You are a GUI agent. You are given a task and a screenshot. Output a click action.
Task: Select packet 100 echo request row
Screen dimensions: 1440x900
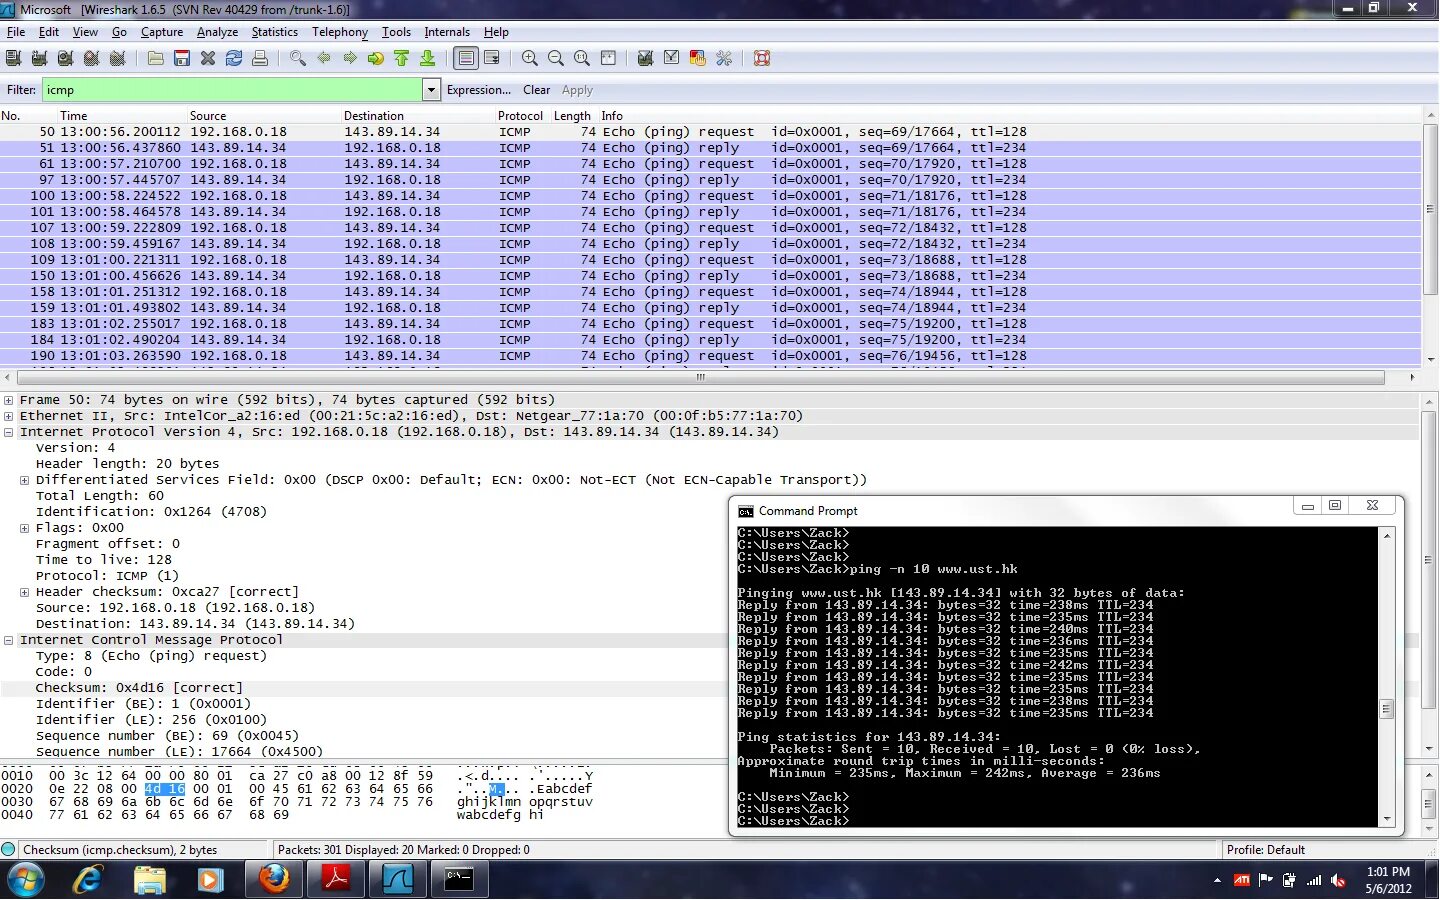(x=710, y=196)
